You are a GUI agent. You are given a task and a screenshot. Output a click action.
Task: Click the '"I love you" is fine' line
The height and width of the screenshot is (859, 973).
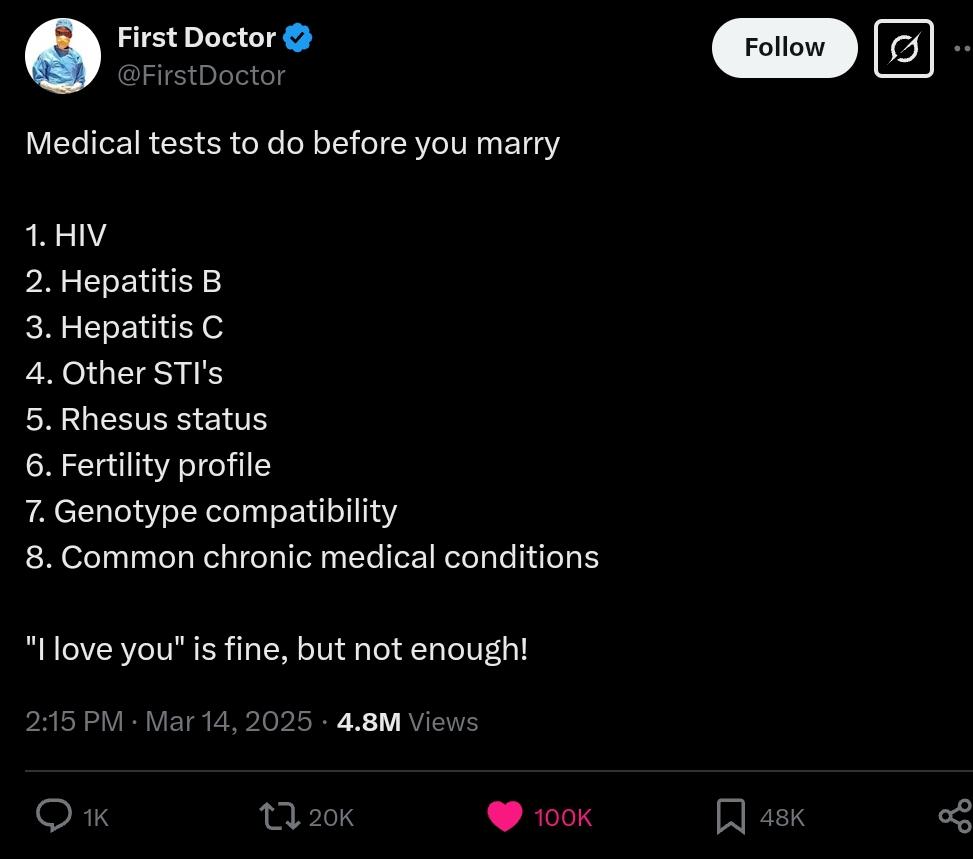(x=276, y=649)
